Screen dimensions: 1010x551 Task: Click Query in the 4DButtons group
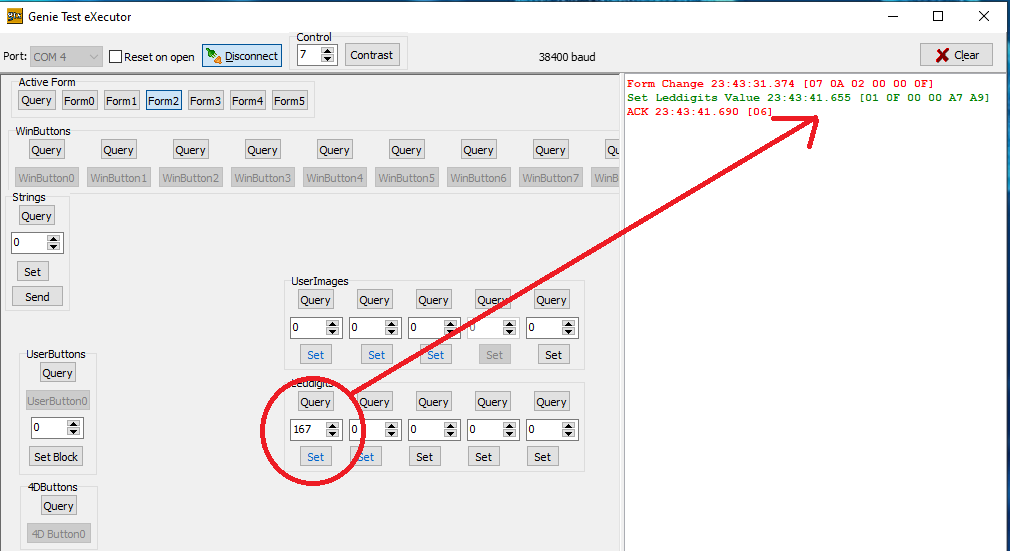pyautogui.click(x=58, y=506)
